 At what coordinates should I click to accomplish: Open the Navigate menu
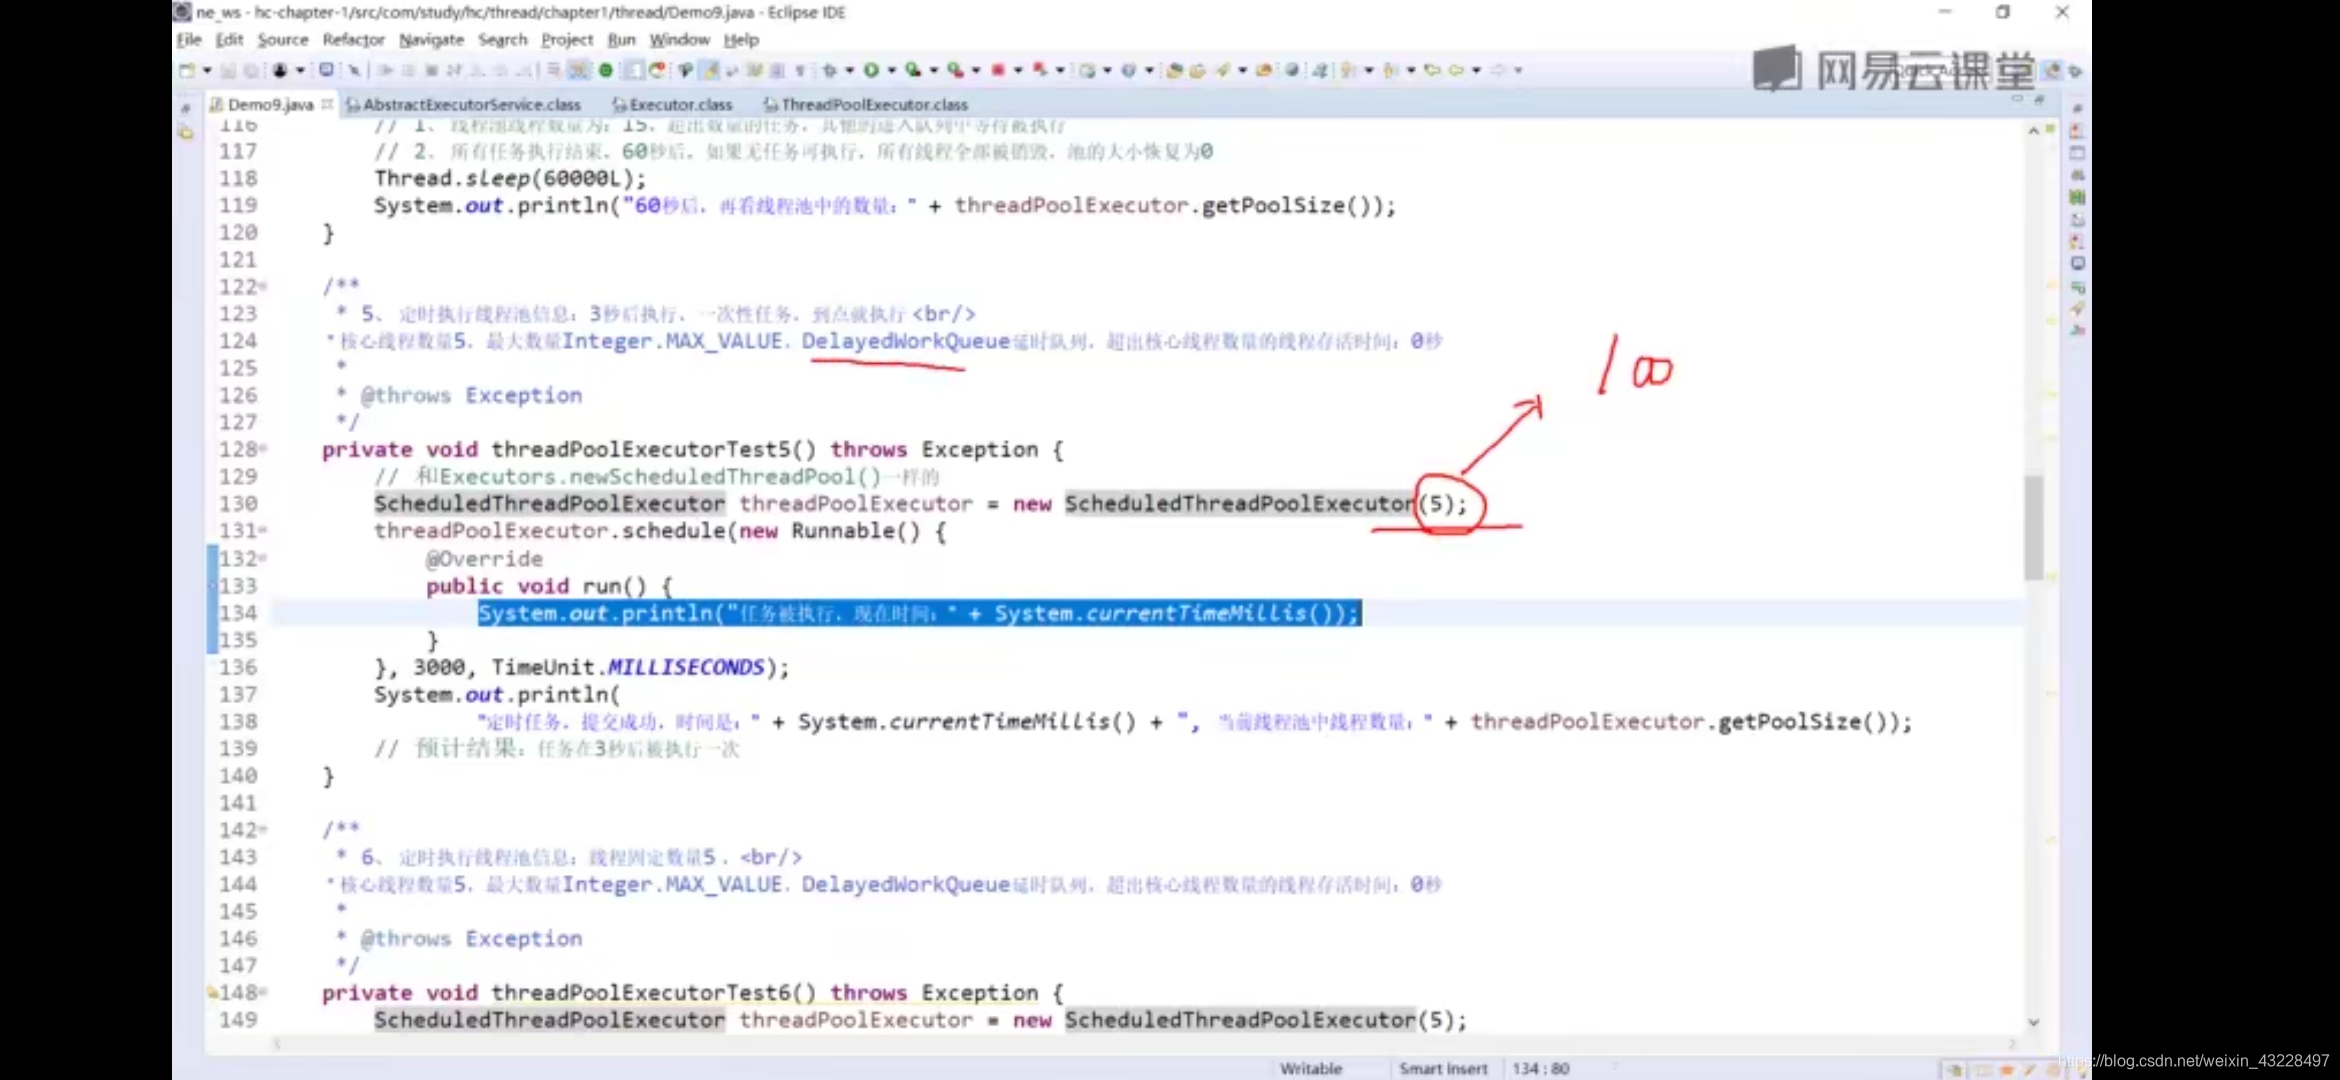[431, 40]
